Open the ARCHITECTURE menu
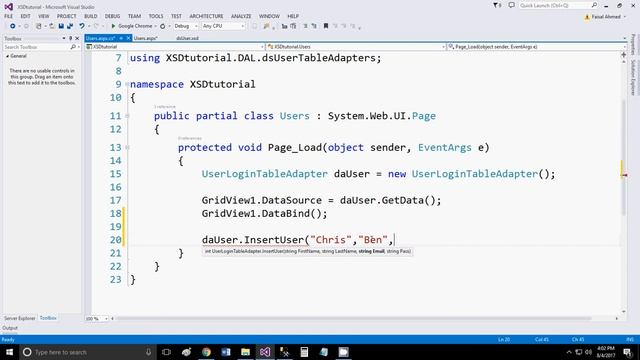Screen dimensions: 640x360 point(206,16)
